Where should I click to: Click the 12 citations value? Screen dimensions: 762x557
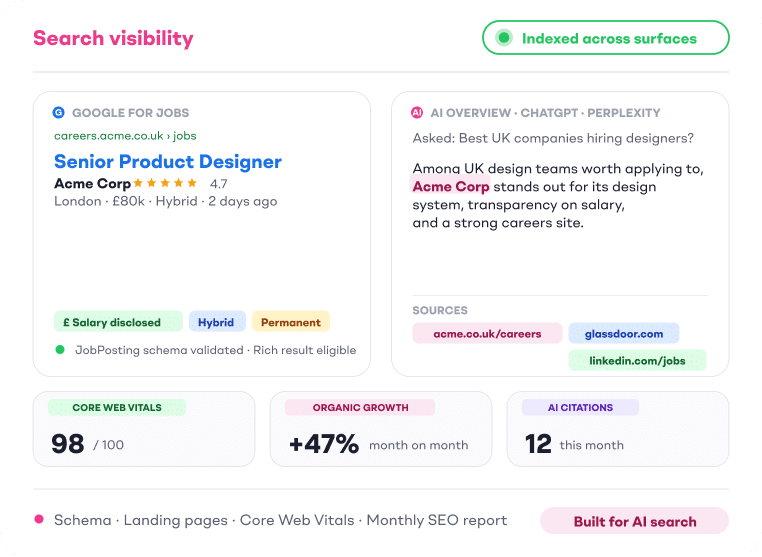(538, 444)
